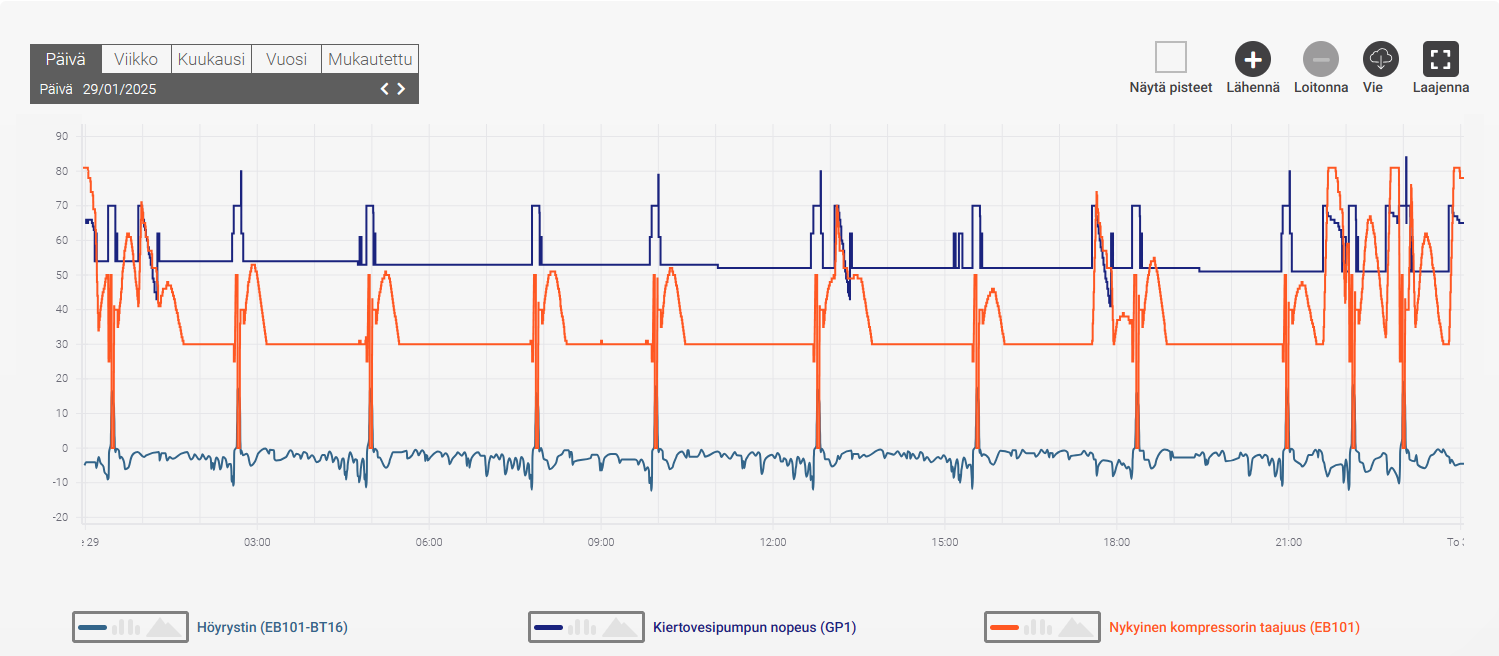Toggle Nykyinen kompressorin taajuus (EB101) series label
The width and height of the screenshot is (1499, 656).
(x=1234, y=627)
